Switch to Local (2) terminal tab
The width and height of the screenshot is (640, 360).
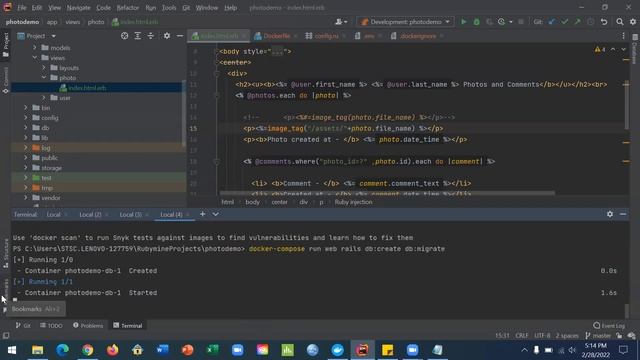tap(90, 214)
